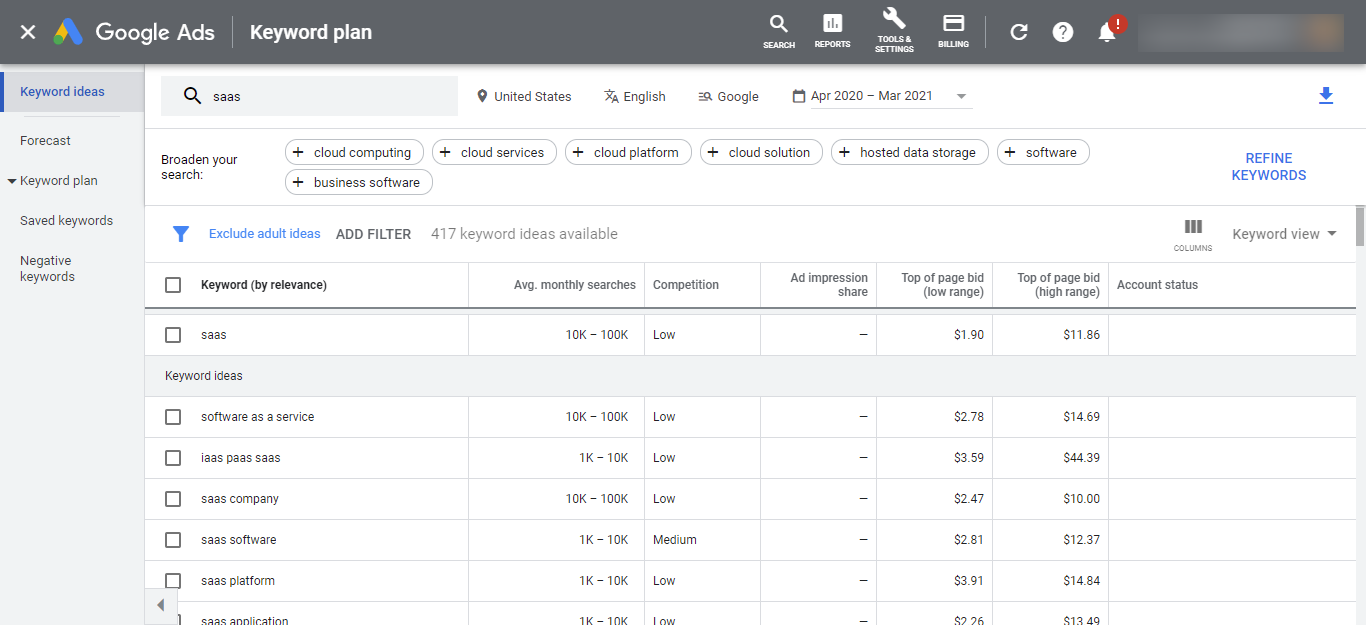
Task: Open the Columns selector icon
Action: [1193, 234]
